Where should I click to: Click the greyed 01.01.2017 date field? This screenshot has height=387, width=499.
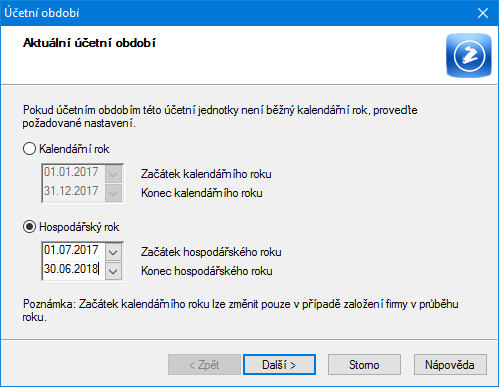pos(74,172)
